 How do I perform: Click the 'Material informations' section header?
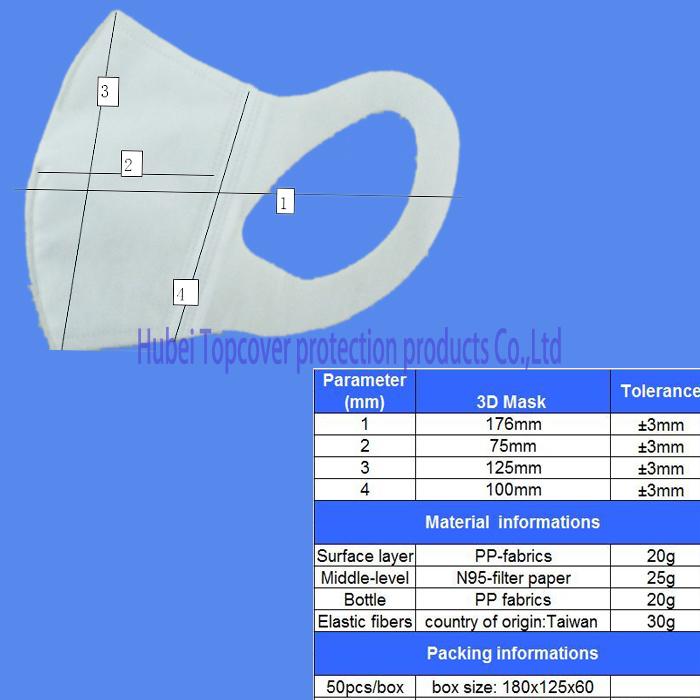(507, 522)
